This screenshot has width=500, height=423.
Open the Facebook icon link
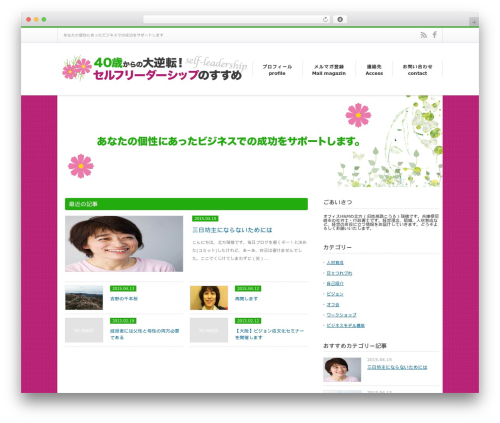435,35
